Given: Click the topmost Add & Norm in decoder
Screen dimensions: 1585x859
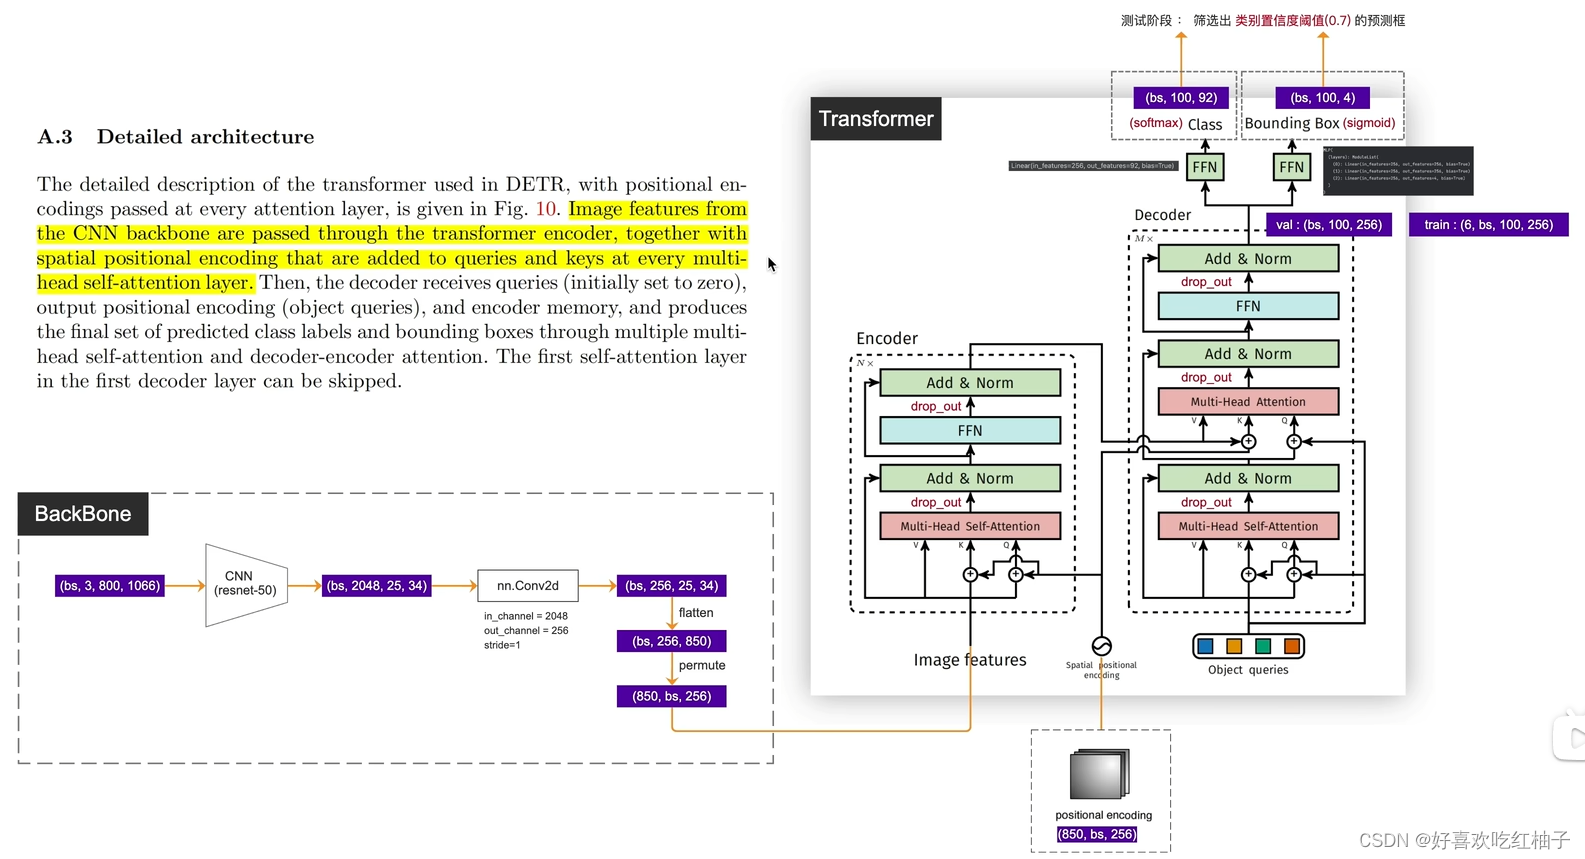Looking at the screenshot, I should 1248,258.
